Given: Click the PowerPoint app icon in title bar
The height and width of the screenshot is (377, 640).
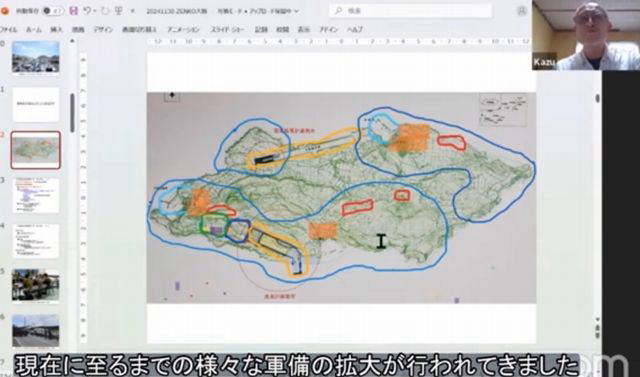Looking at the screenshot, I should click(5, 11).
